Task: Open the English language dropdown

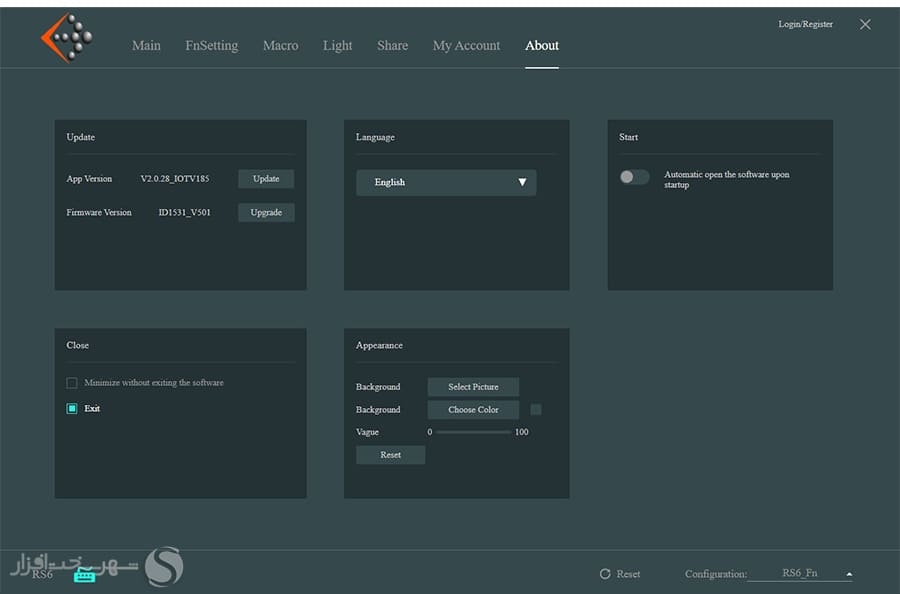Action: 446,182
